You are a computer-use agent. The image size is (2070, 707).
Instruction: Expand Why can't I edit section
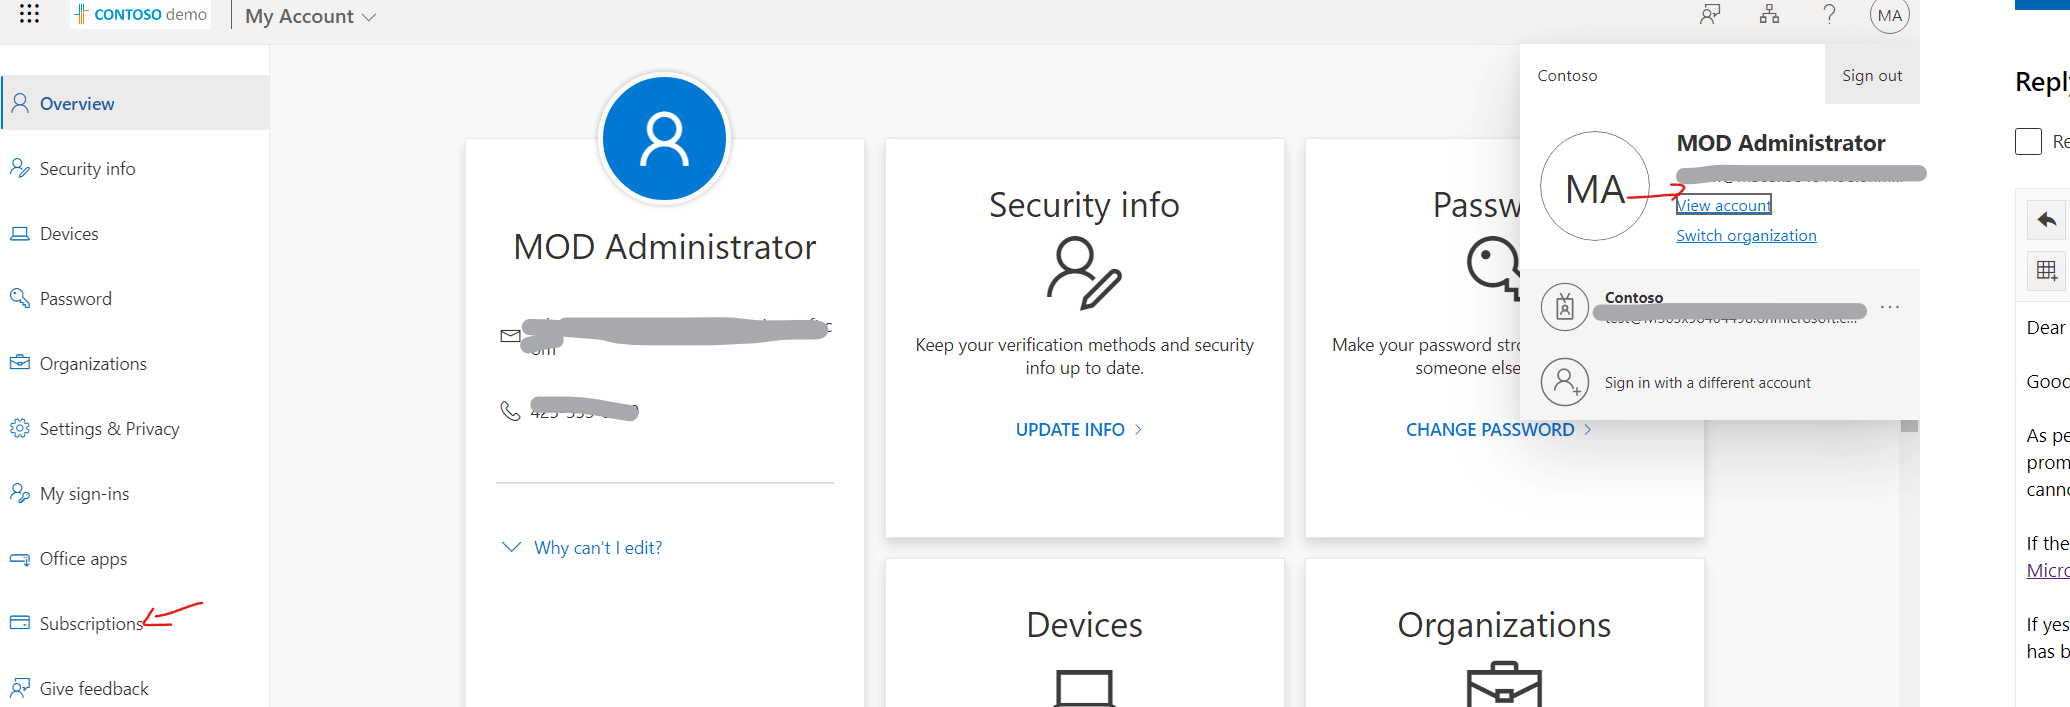click(581, 547)
